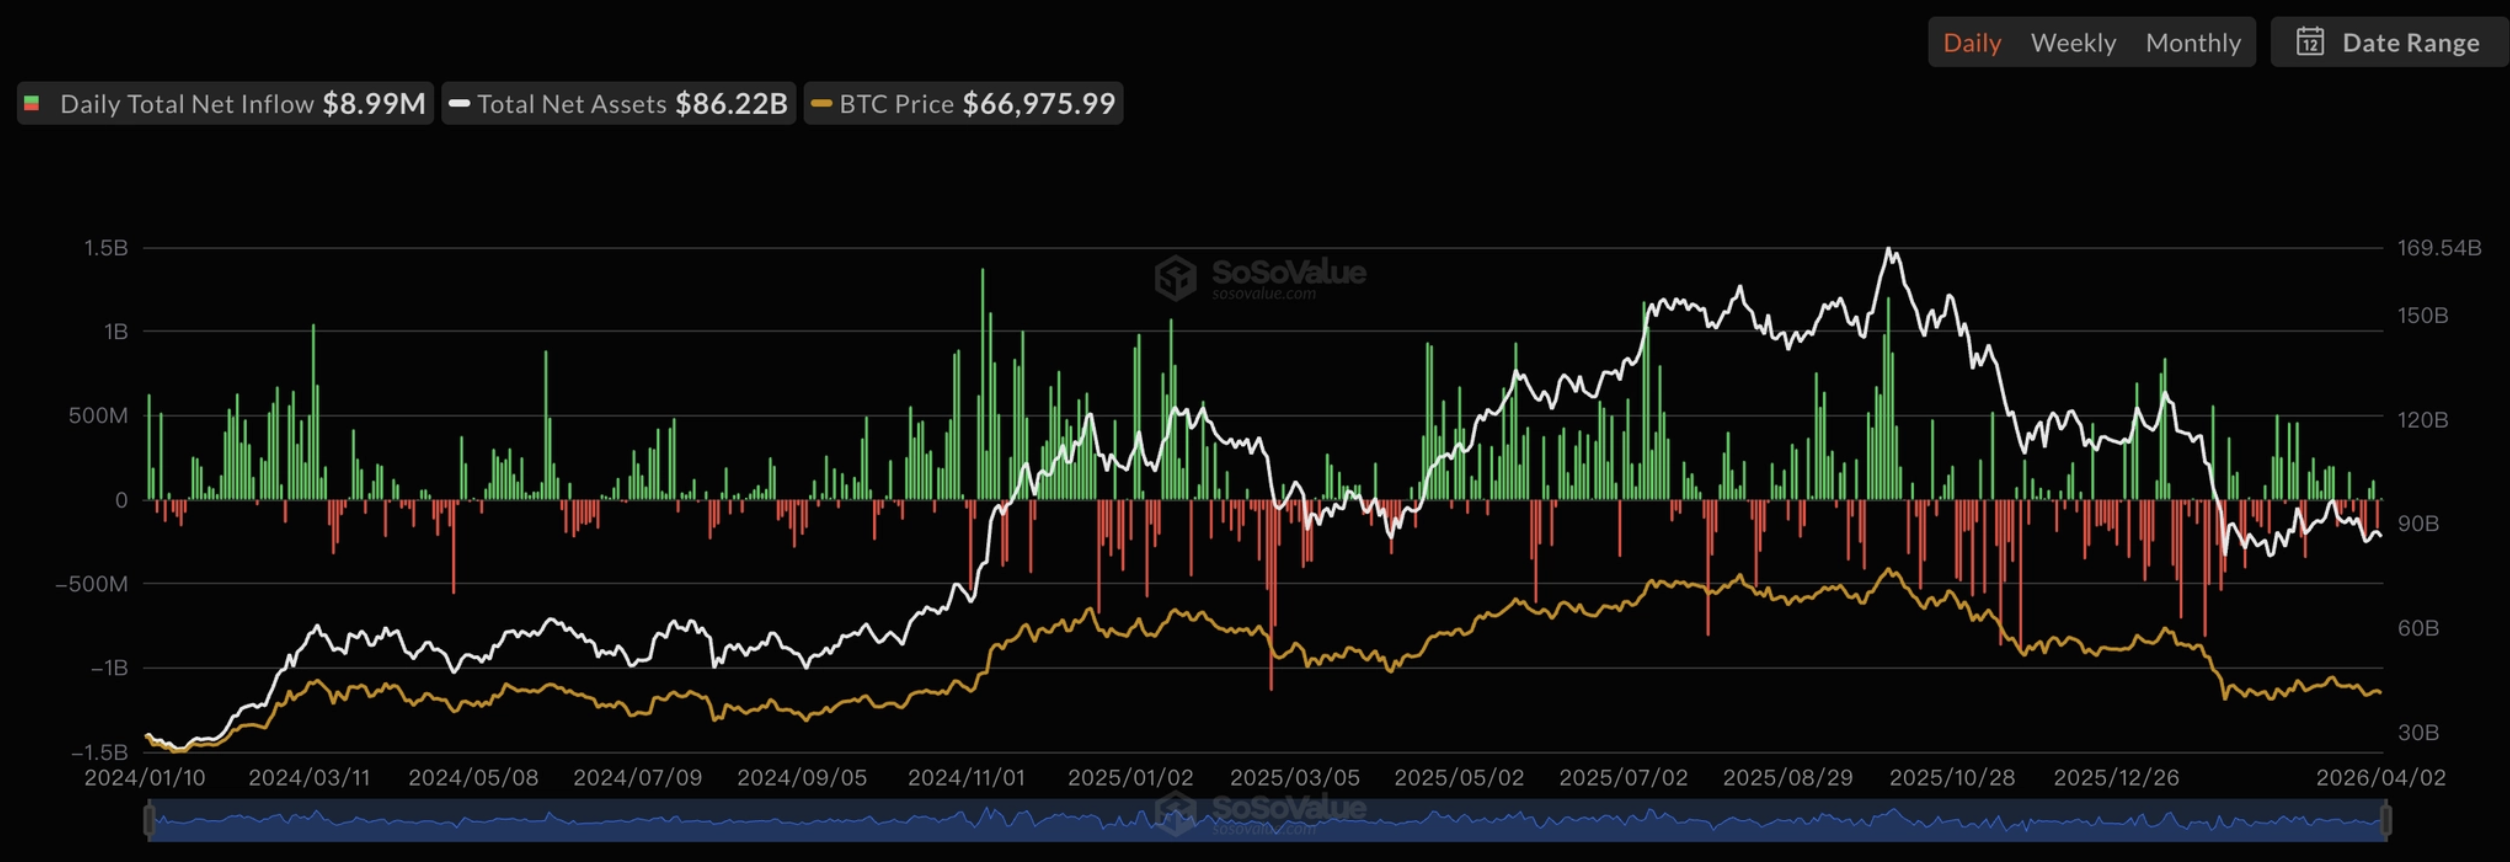The height and width of the screenshot is (862, 2510).
Task: Click the red-green Net Inflow legend swatch
Action: pyautogui.click(x=32, y=104)
